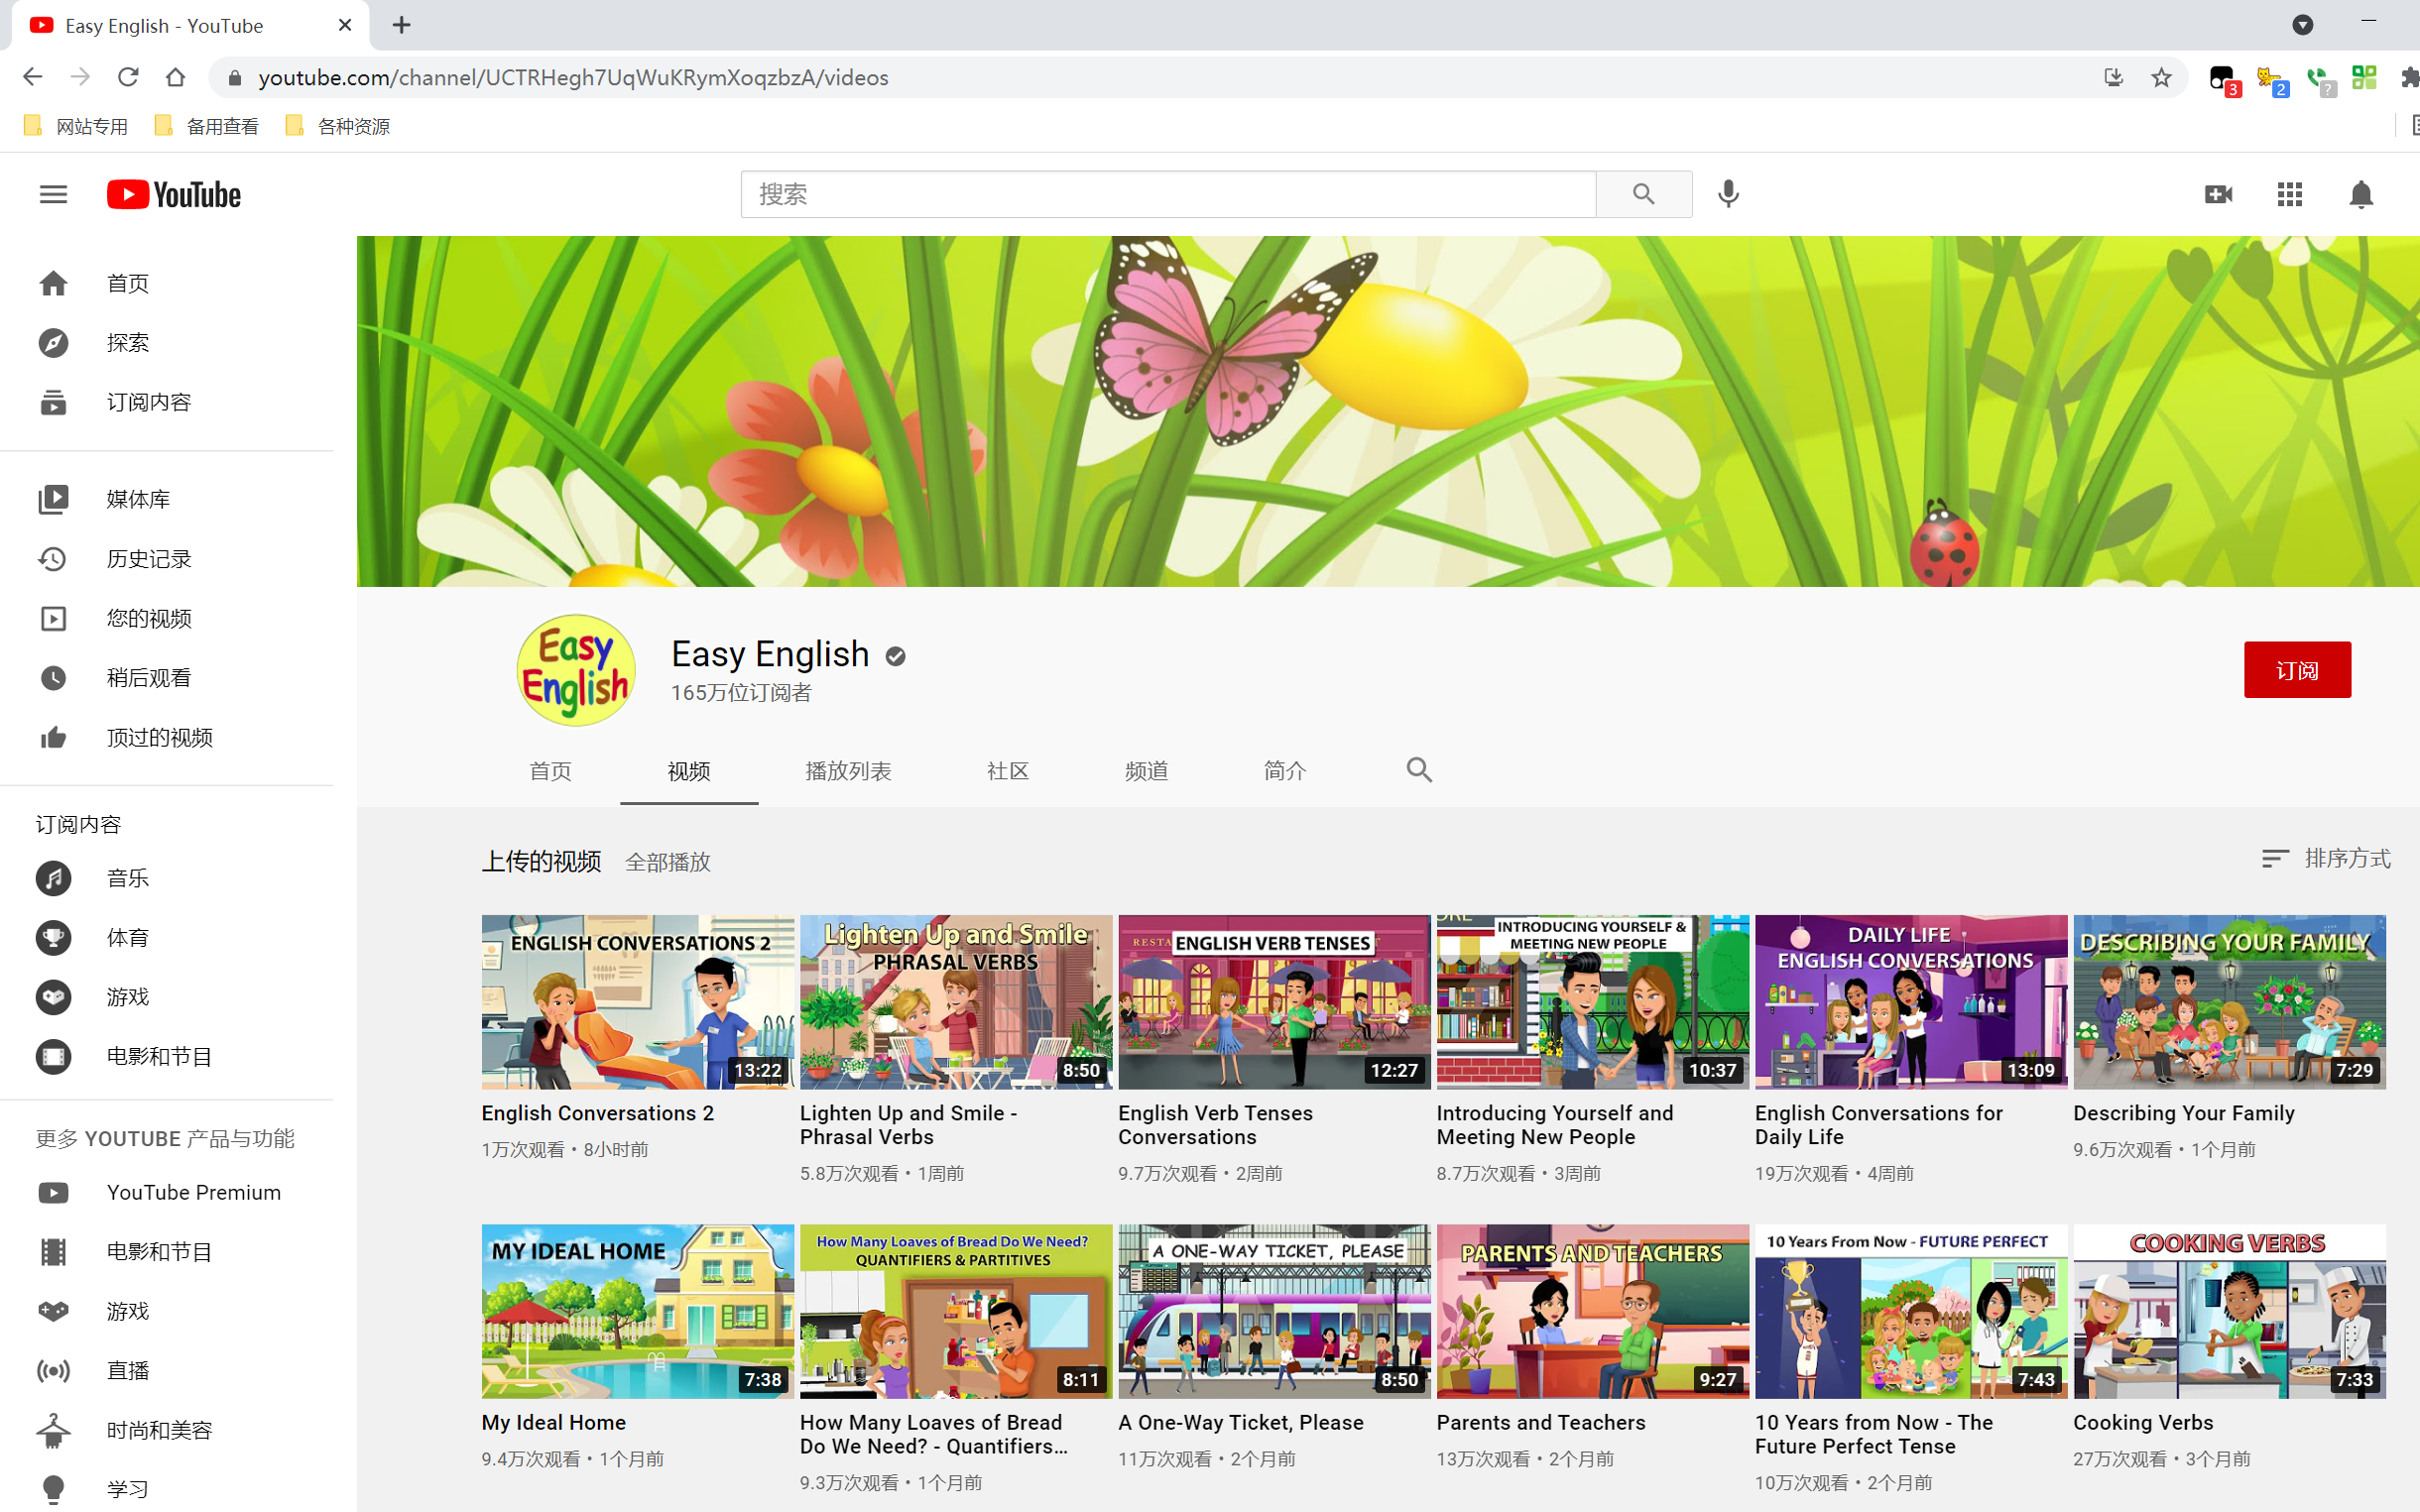
Task: Open 订阅内容 in the top sidebar section
Action: pos(167,402)
